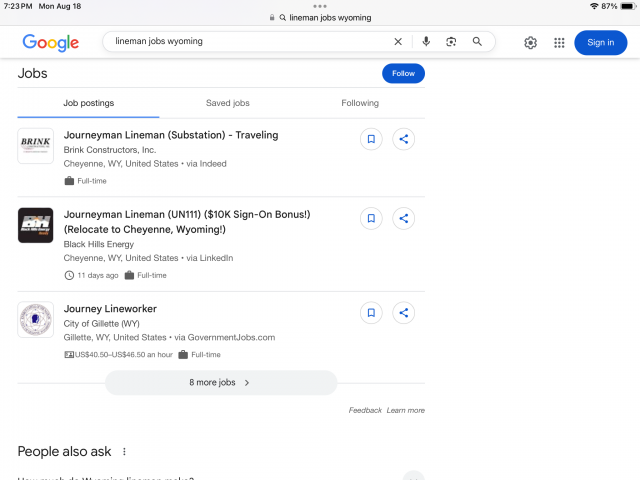Click the Black Hills Energy logo
The image size is (640, 480).
[36, 225]
